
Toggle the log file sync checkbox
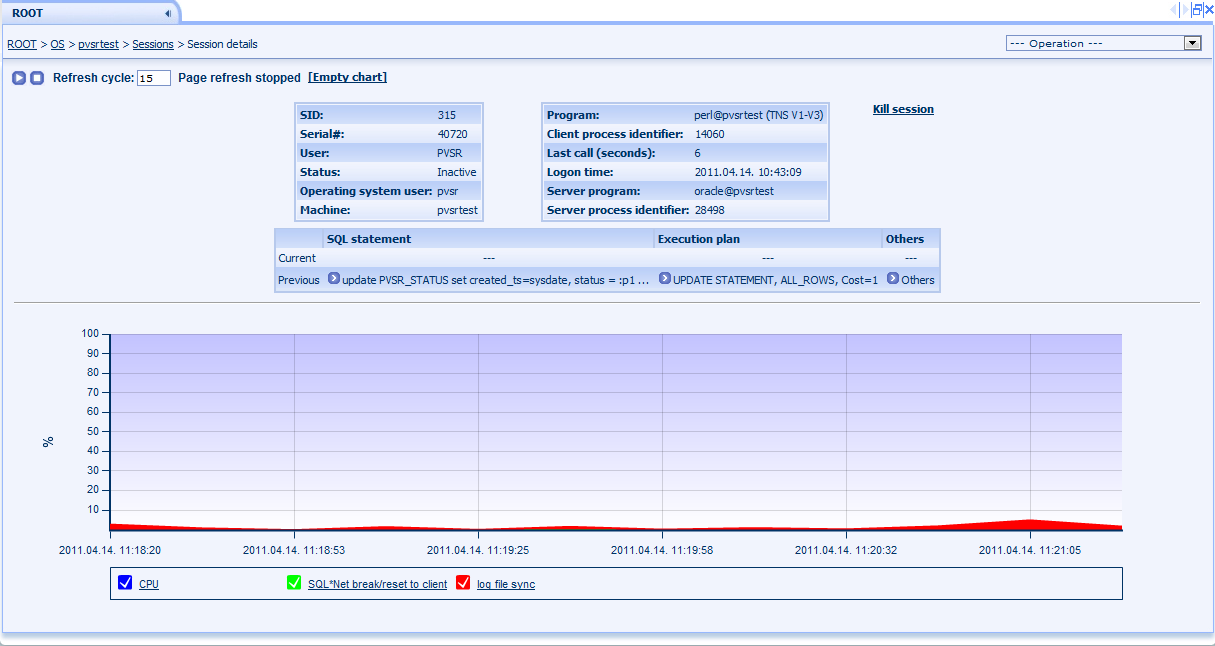(x=463, y=583)
